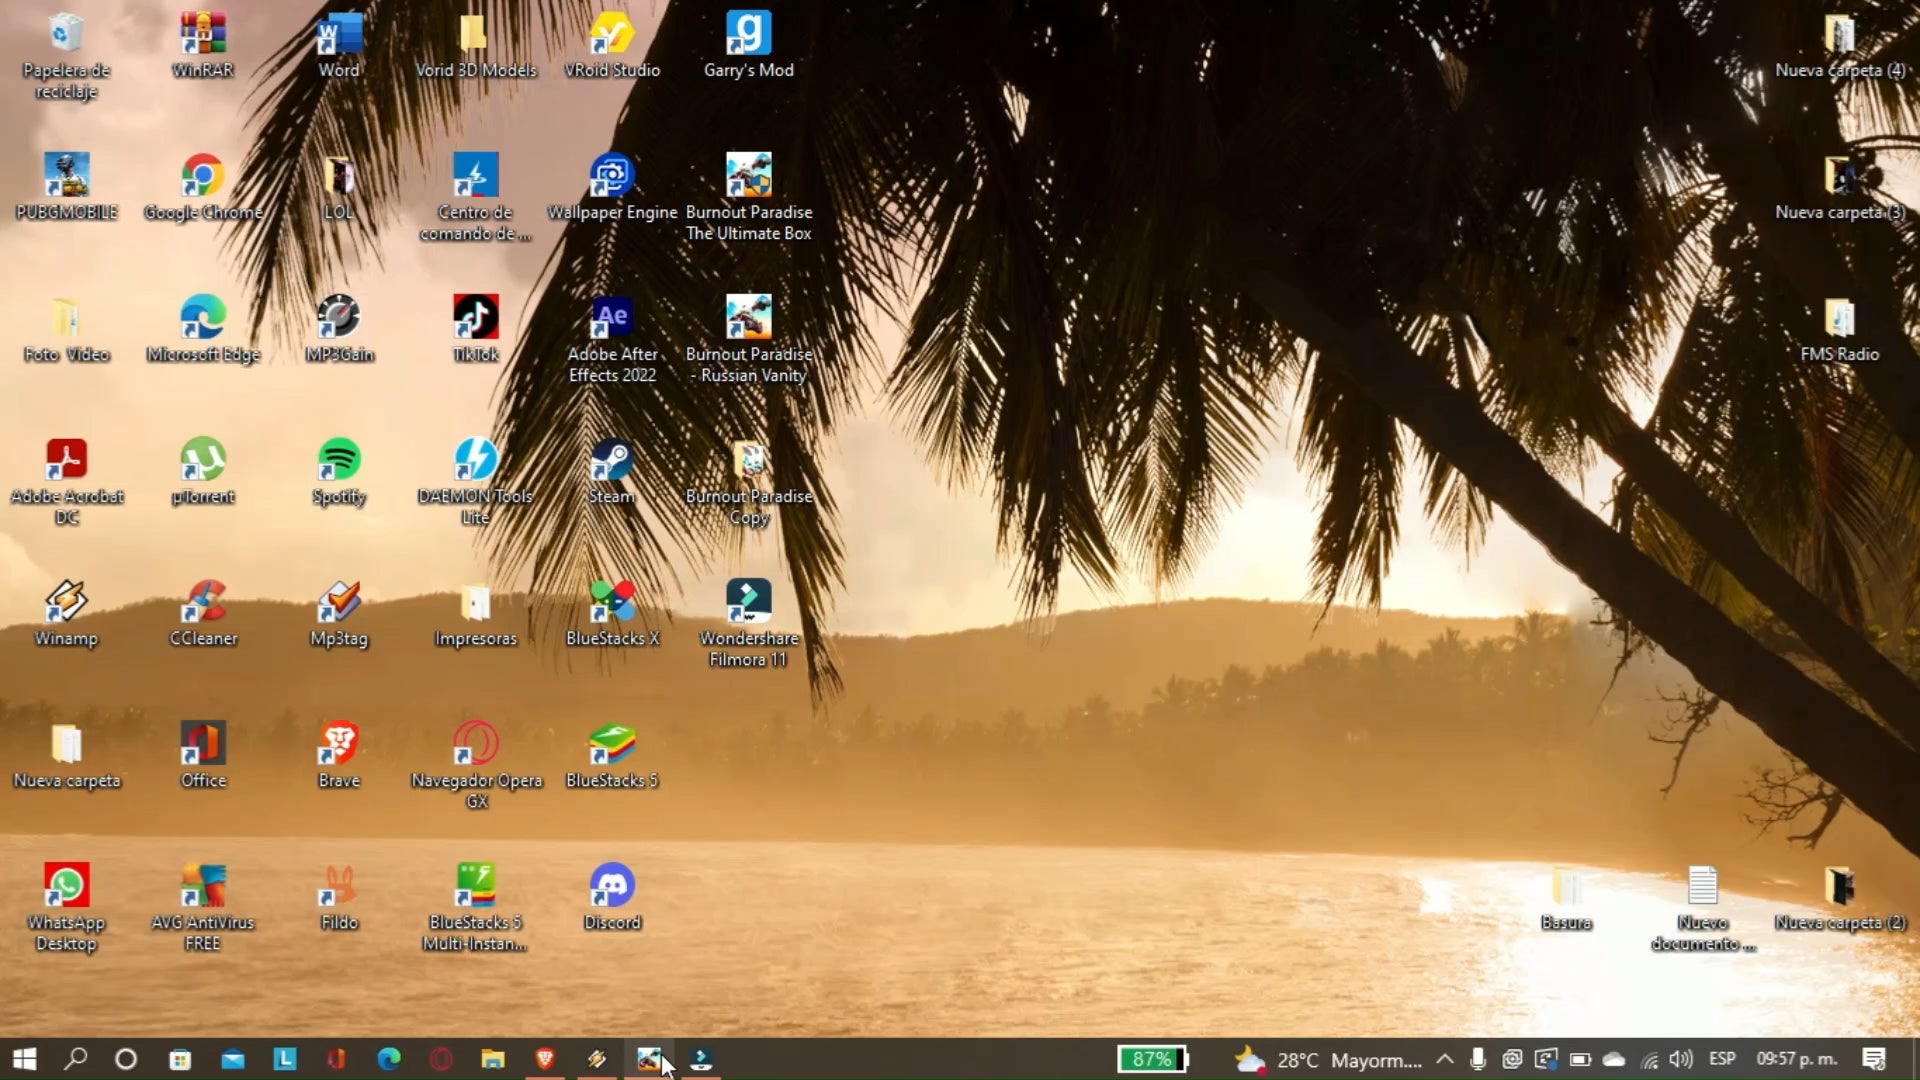Select the Burnout Paradise Russian Vanity icon
Viewport: 1920px width, 1080px height.
[749, 340]
